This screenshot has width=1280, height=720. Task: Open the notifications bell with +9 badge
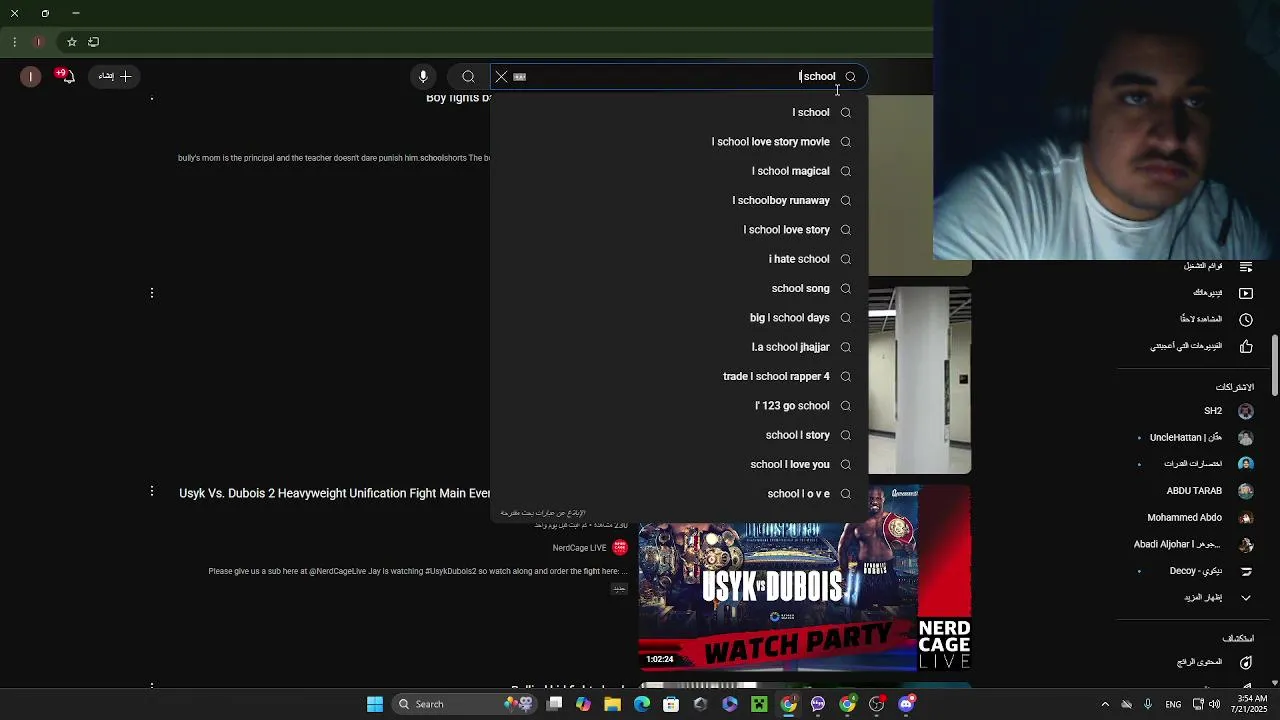coord(66,76)
